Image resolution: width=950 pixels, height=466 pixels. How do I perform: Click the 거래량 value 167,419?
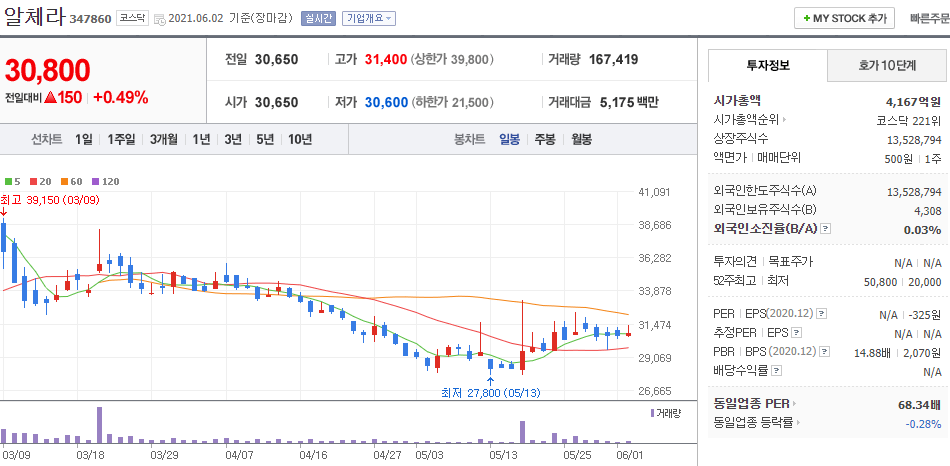613,59
